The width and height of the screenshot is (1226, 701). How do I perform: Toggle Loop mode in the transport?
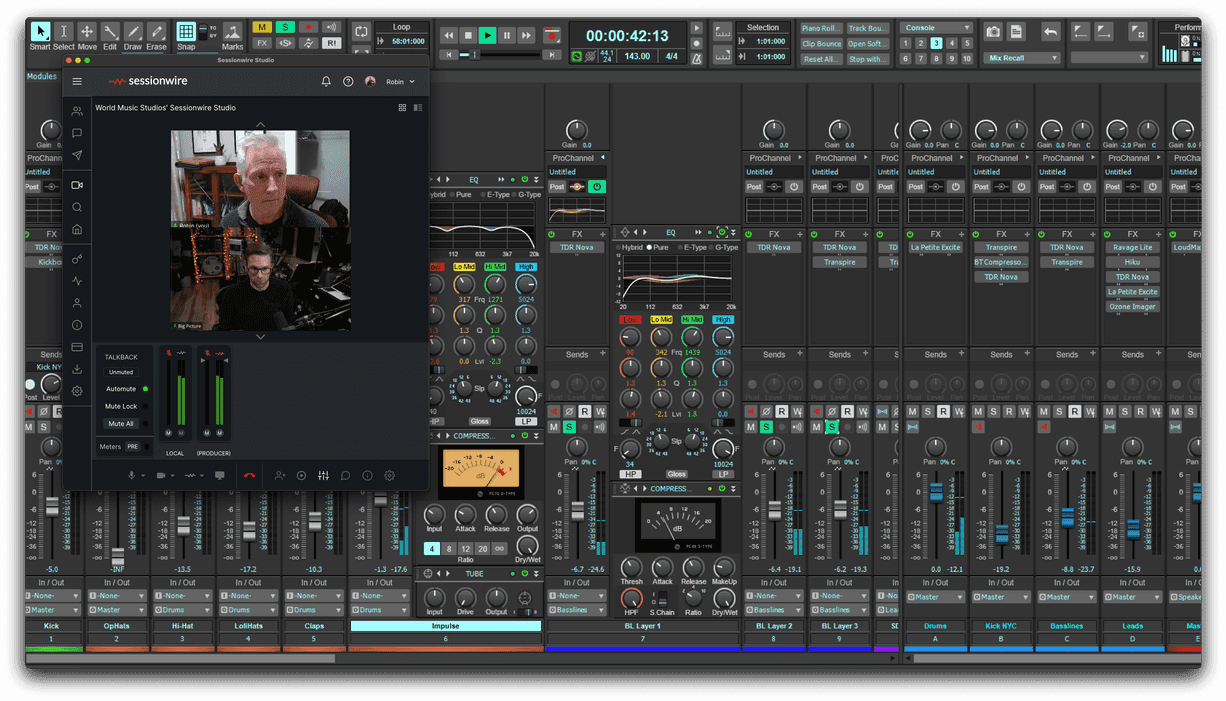tap(362, 33)
